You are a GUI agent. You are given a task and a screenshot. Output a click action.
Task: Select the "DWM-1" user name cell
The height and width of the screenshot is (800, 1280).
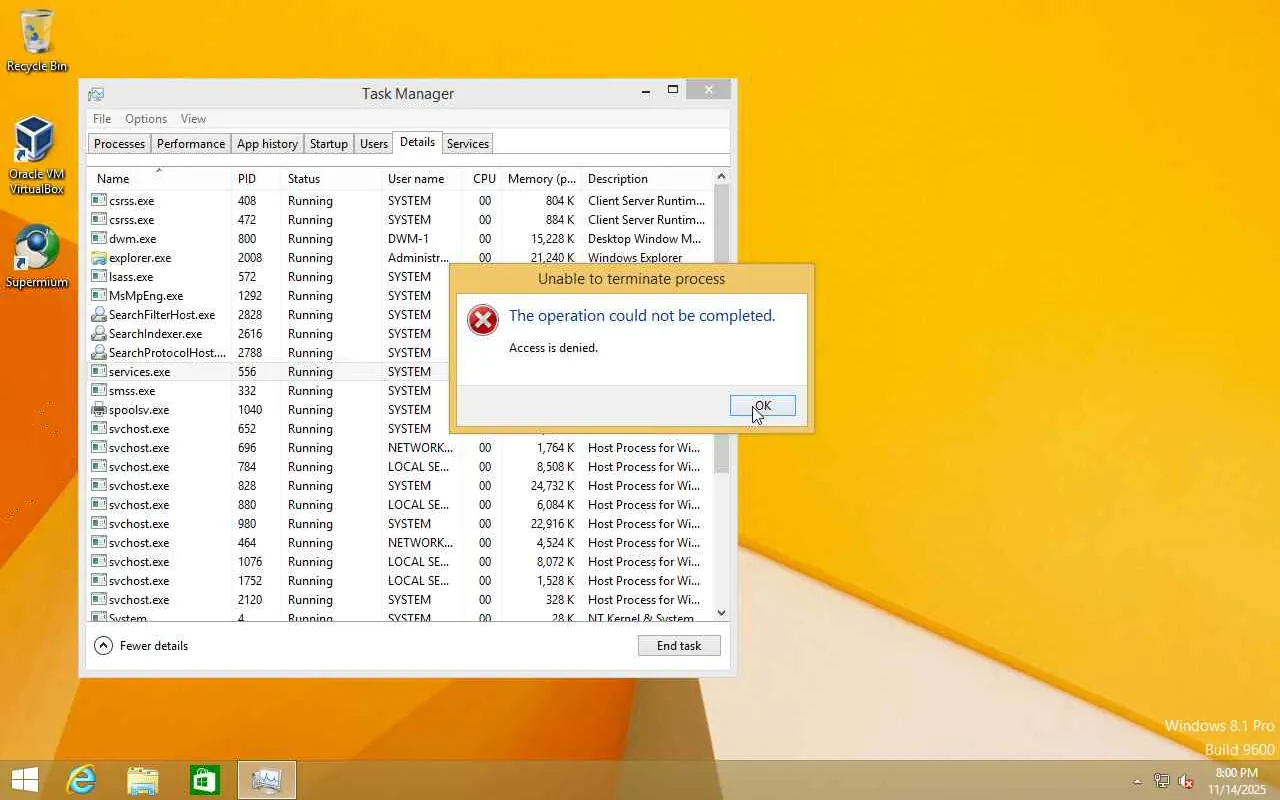pos(408,238)
